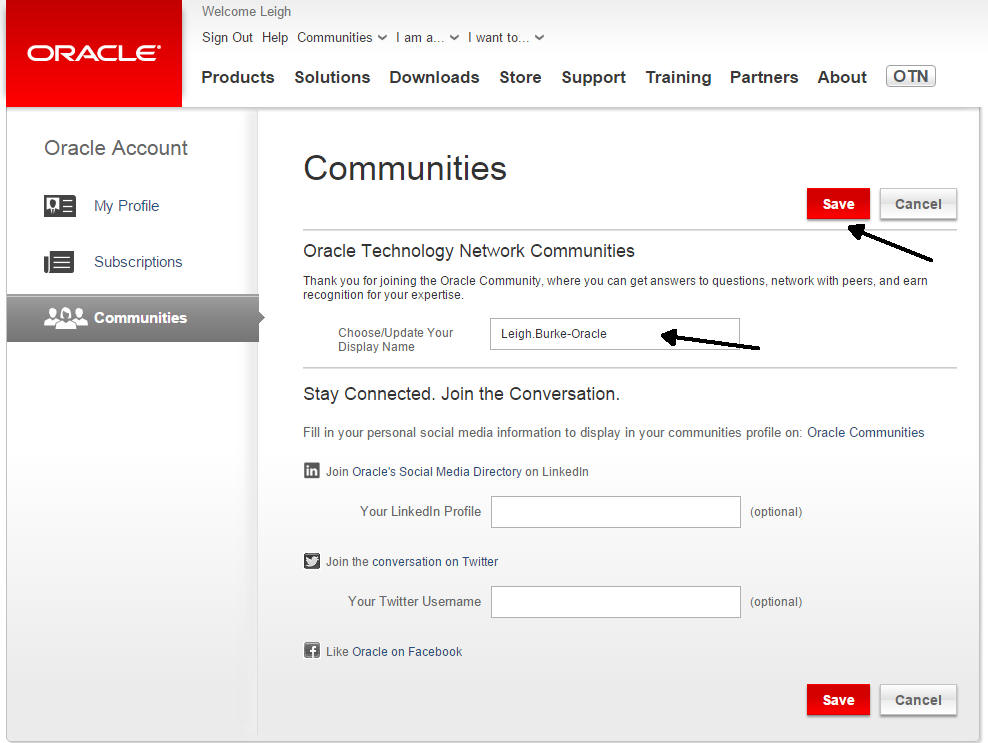The height and width of the screenshot is (743, 988).
Task: Click the 'Oracle Account' heading
Action: 116,147
